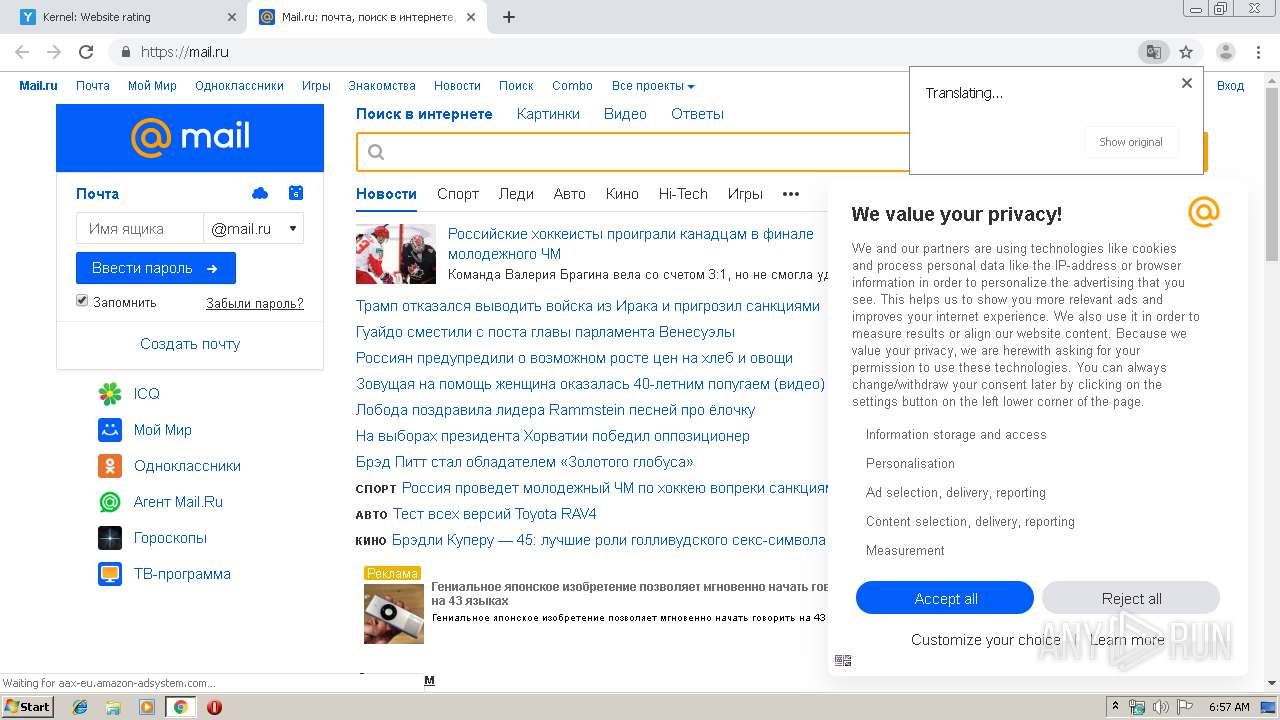Open Chrome's three-dot menu
This screenshot has height=720, width=1280.
pyautogui.click(x=1258, y=52)
